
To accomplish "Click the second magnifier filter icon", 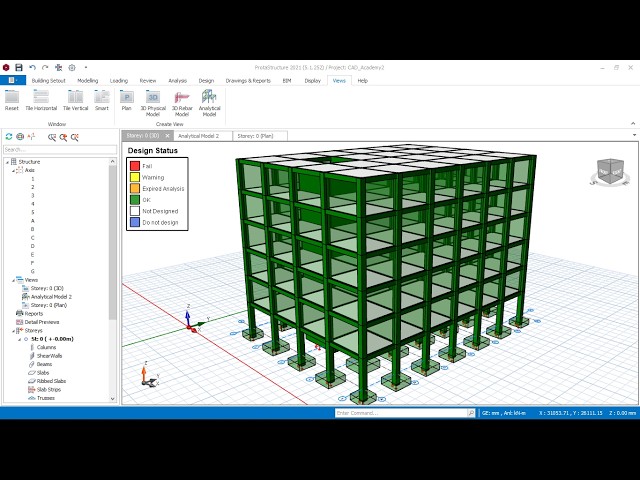I will click(x=63, y=137).
